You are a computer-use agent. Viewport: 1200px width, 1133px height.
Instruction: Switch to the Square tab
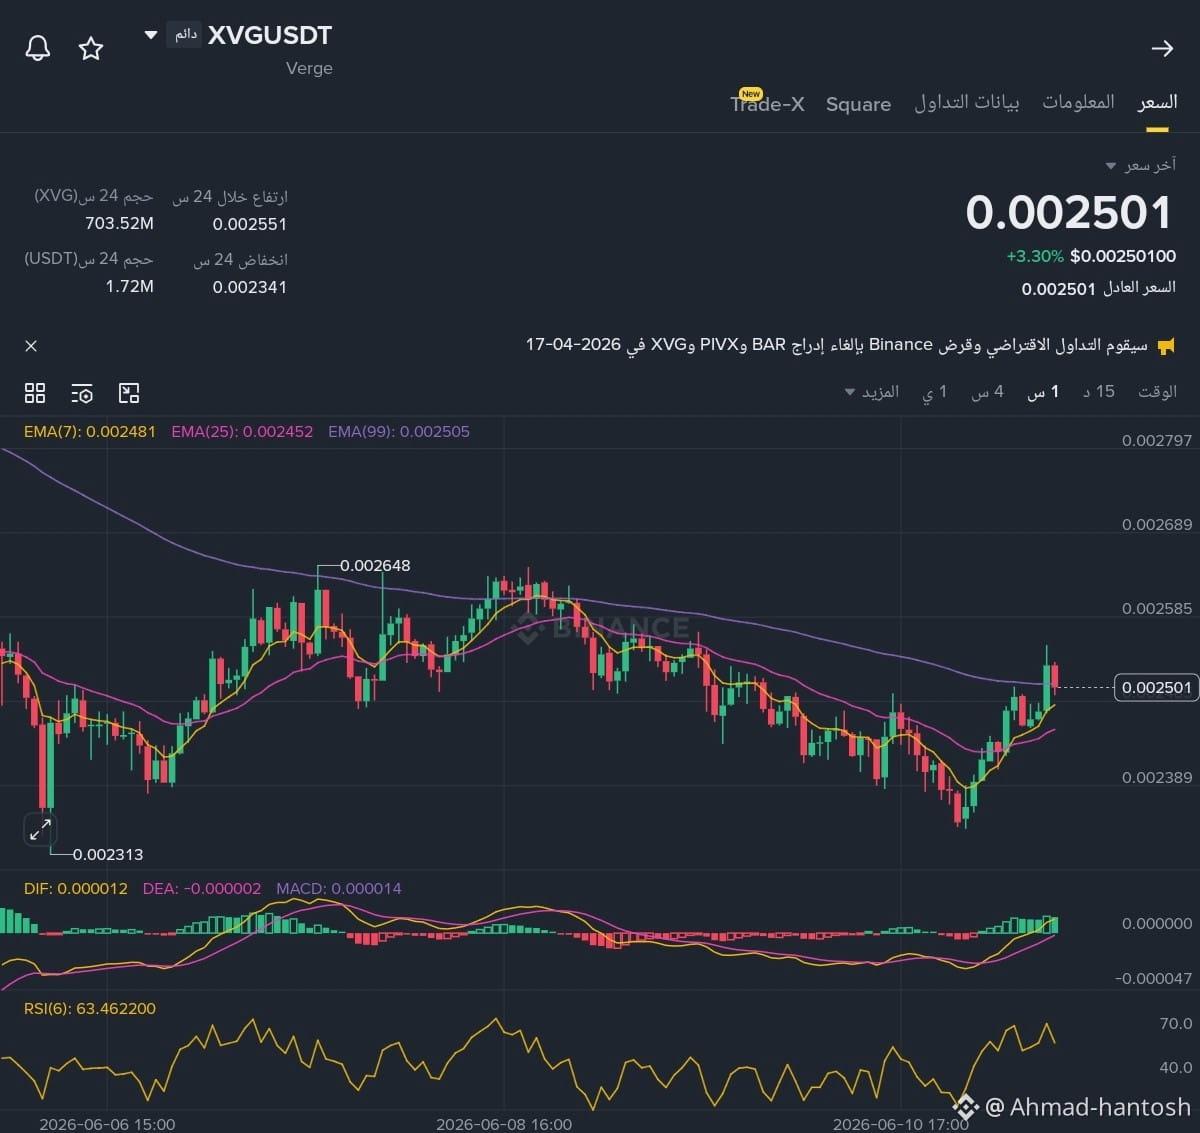858,104
